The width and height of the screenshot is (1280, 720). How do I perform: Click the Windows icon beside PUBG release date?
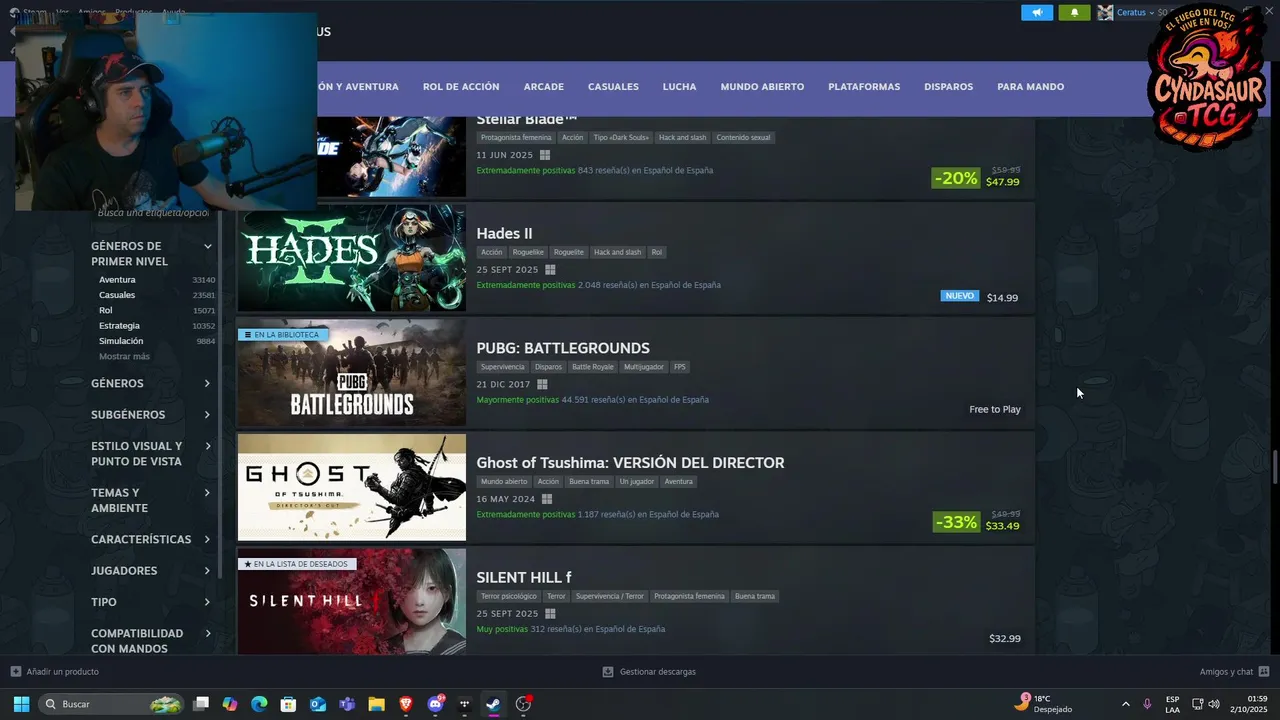(x=542, y=384)
